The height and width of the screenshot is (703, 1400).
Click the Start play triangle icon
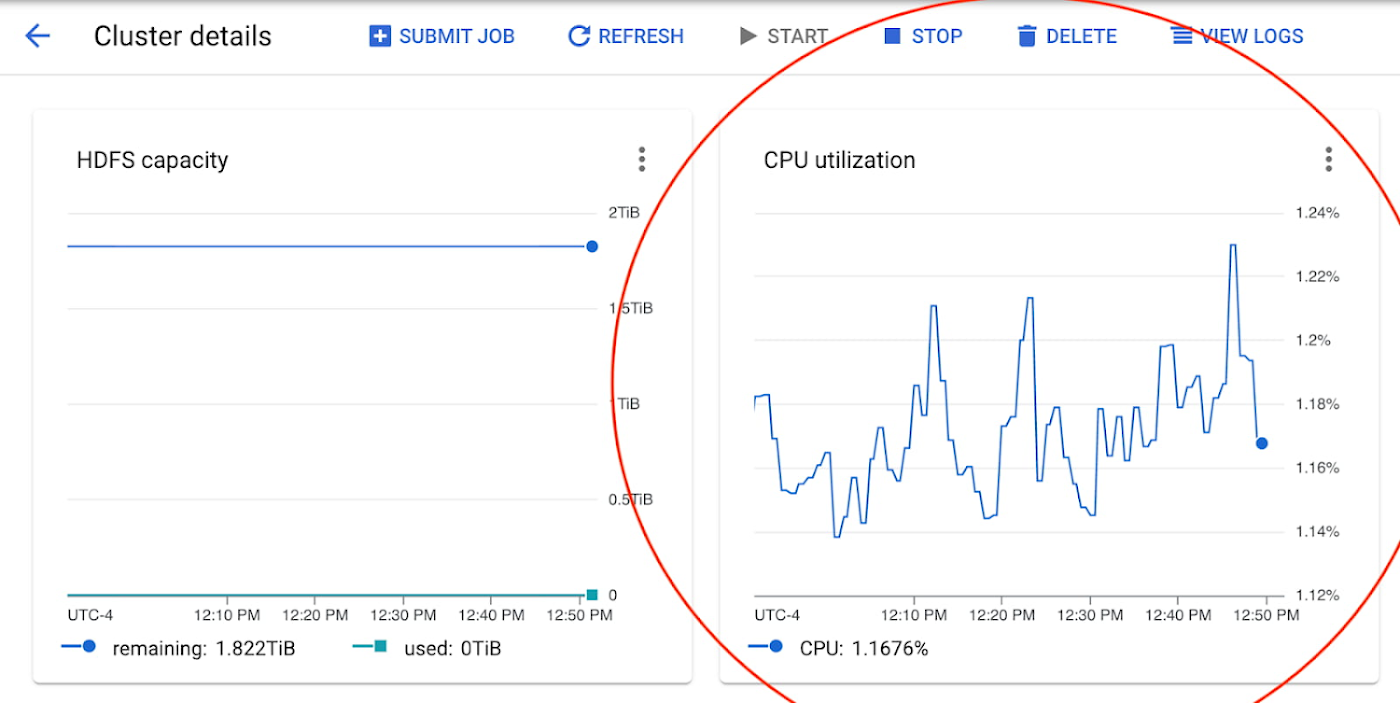point(748,37)
